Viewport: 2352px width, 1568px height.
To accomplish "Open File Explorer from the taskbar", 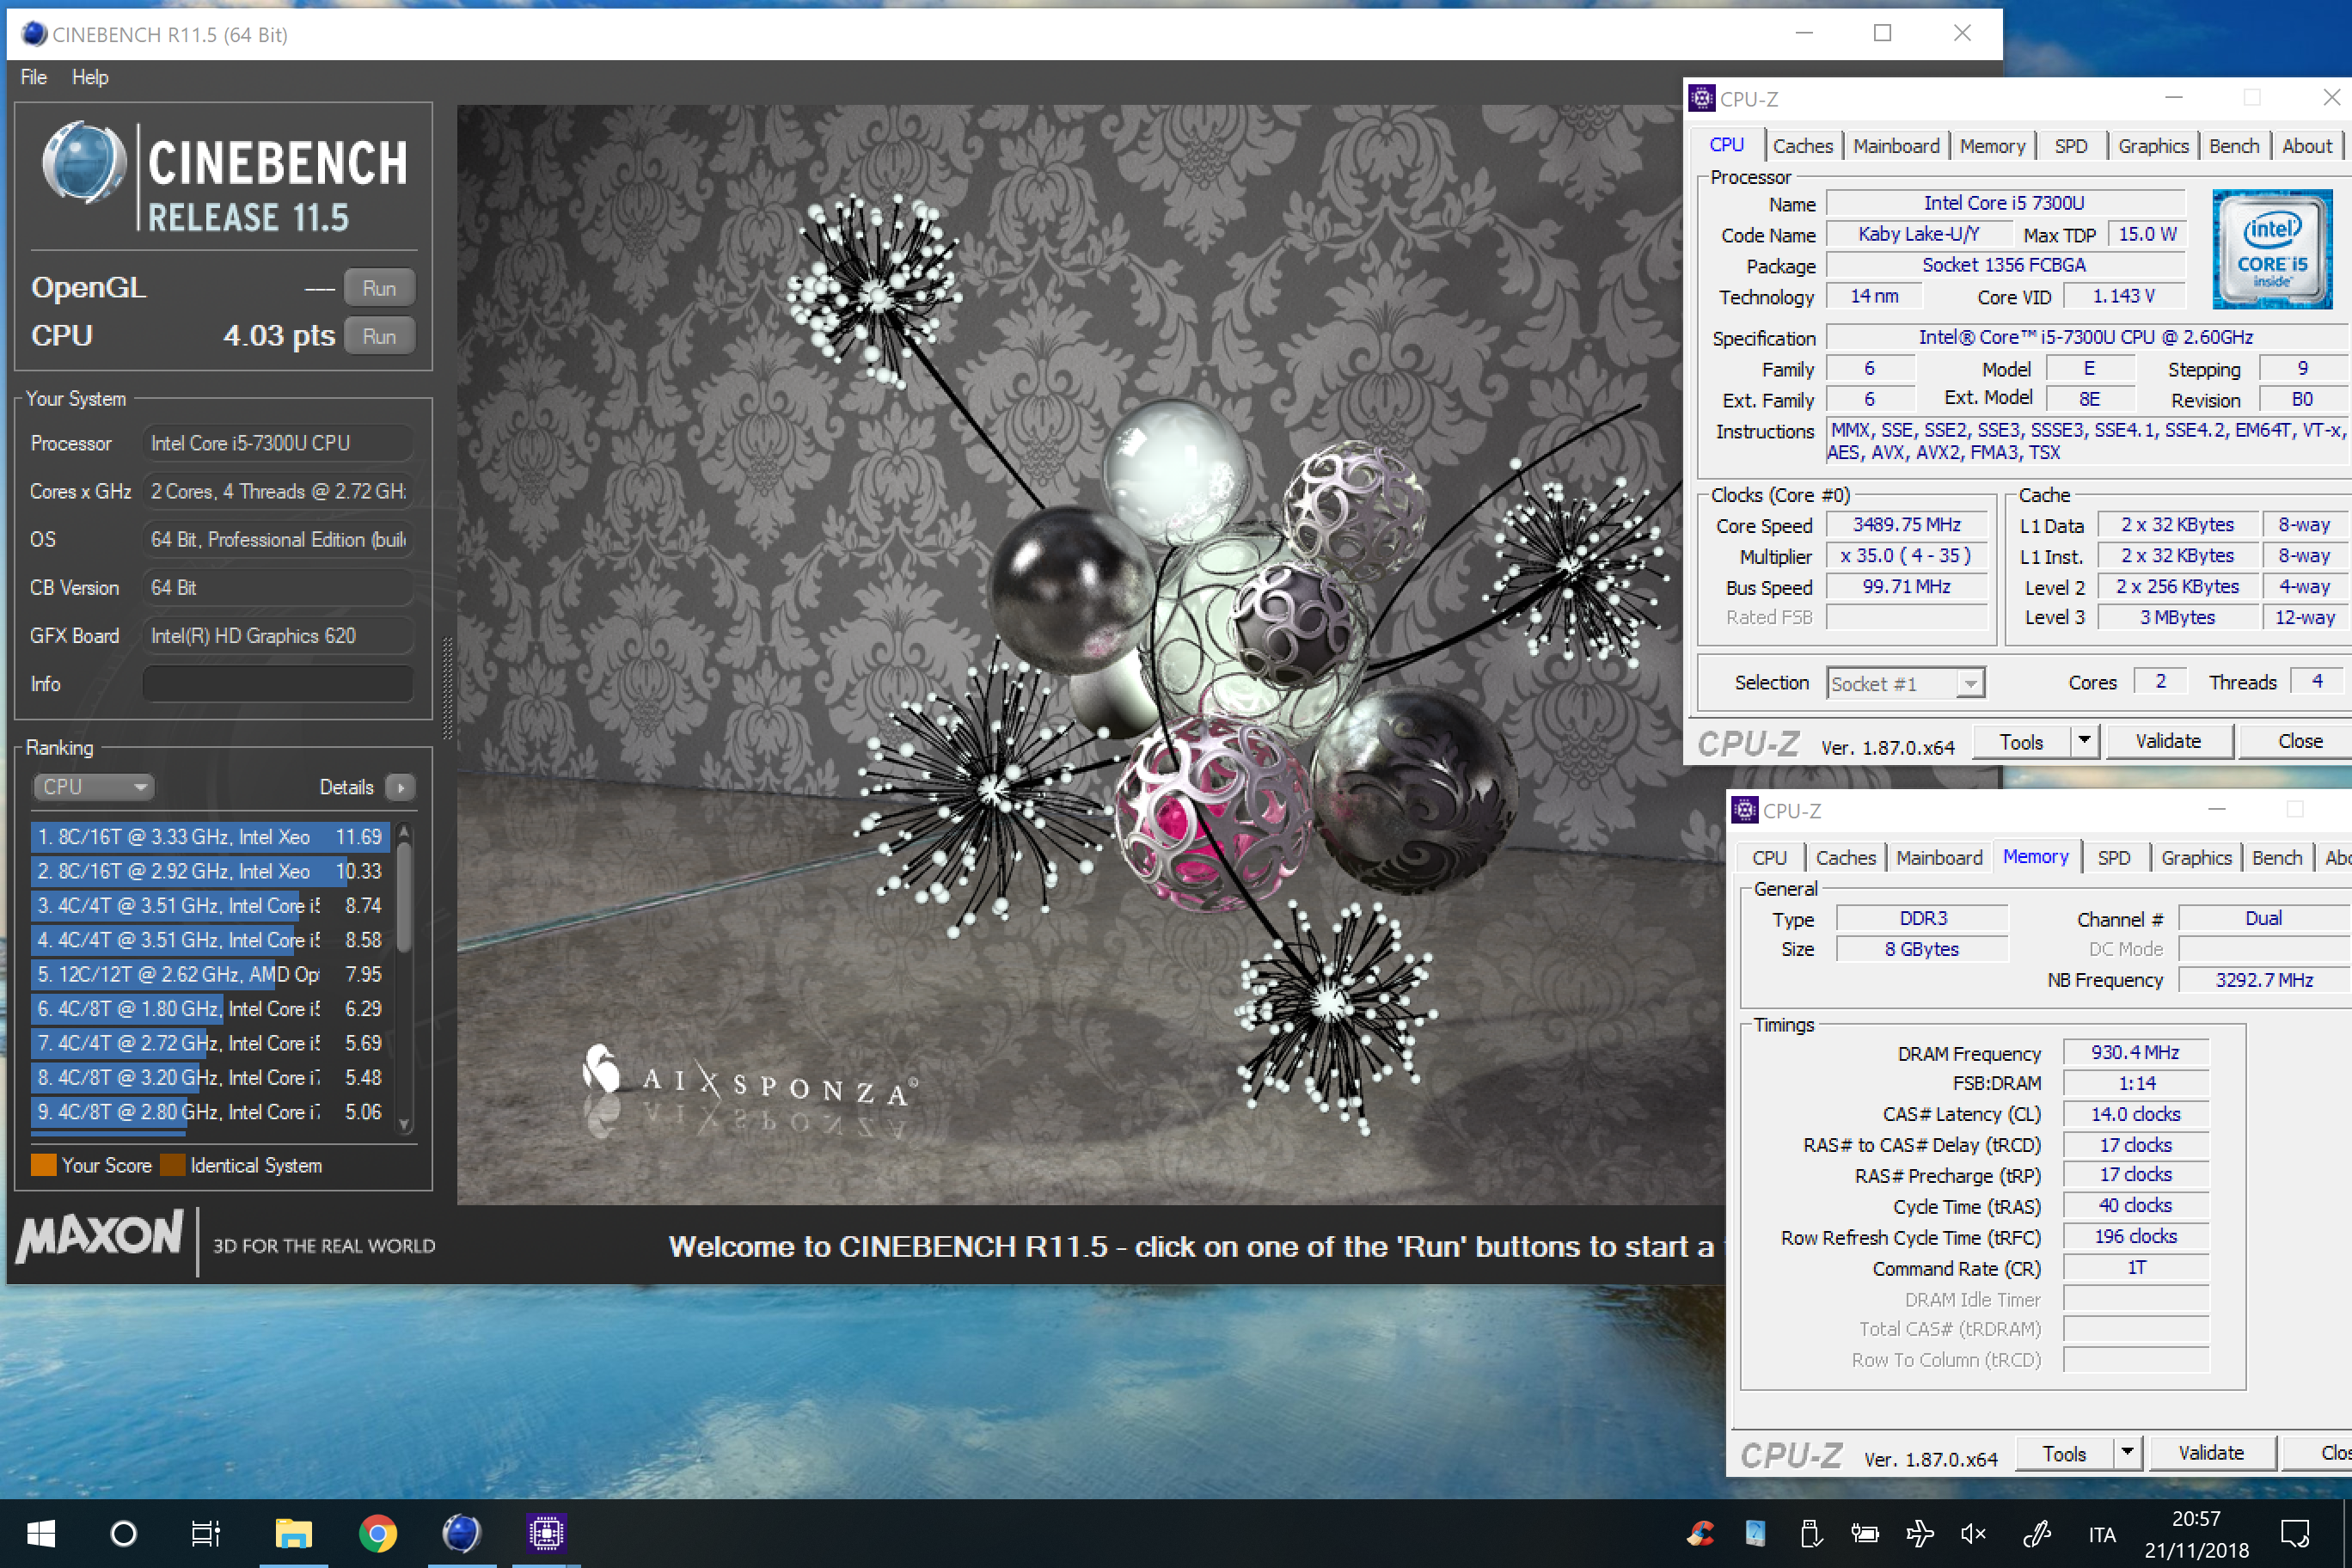I will (x=294, y=1533).
